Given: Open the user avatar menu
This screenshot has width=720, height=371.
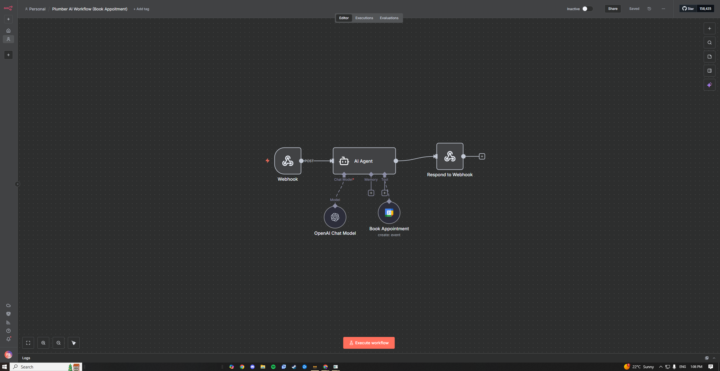Looking at the screenshot, I should [x=8, y=354].
